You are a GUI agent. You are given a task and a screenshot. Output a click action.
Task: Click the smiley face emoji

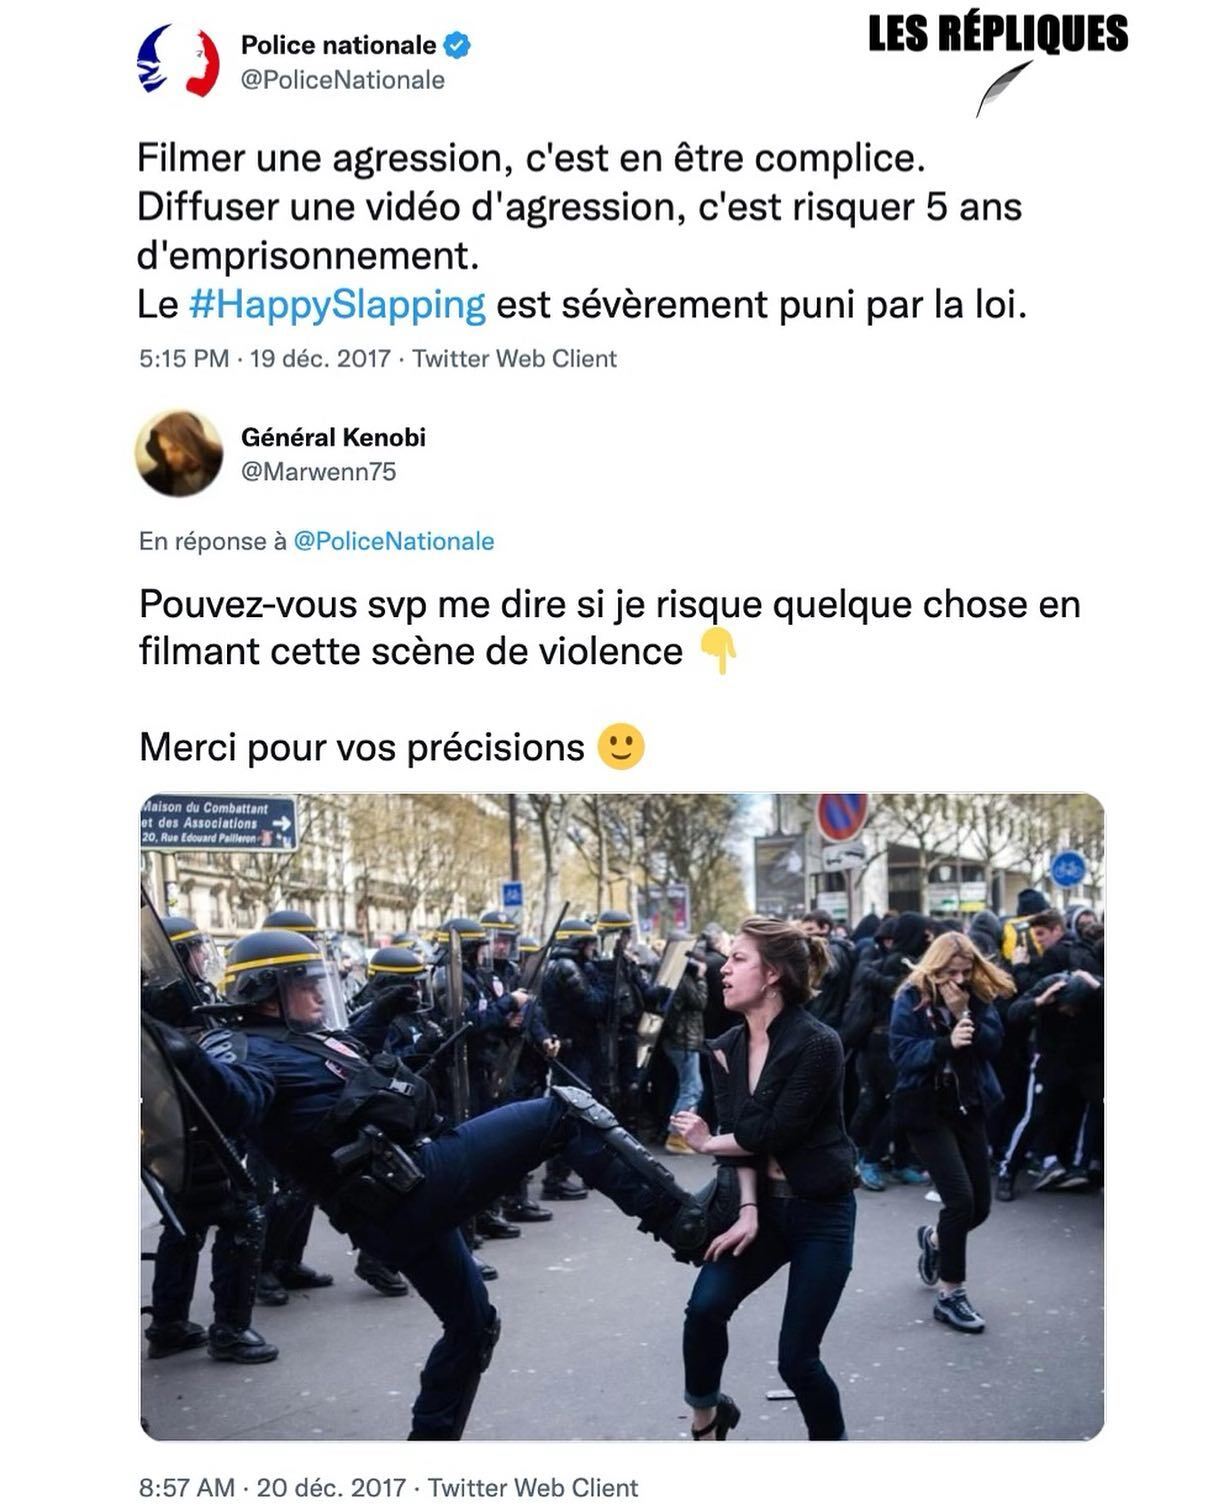click(621, 746)
